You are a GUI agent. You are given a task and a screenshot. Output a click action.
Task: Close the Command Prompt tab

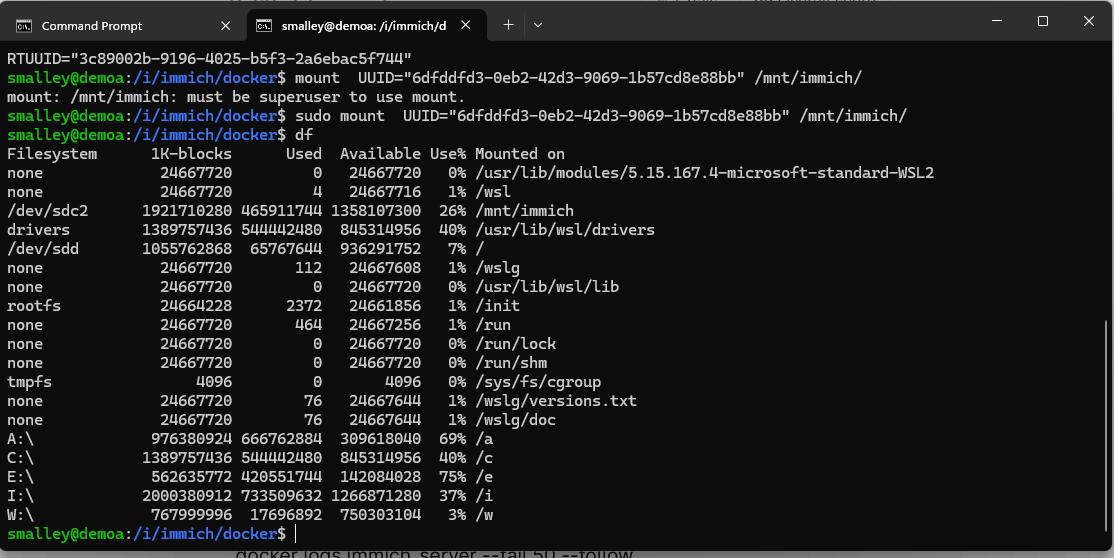pyautogui.click(x=225, y=26)
